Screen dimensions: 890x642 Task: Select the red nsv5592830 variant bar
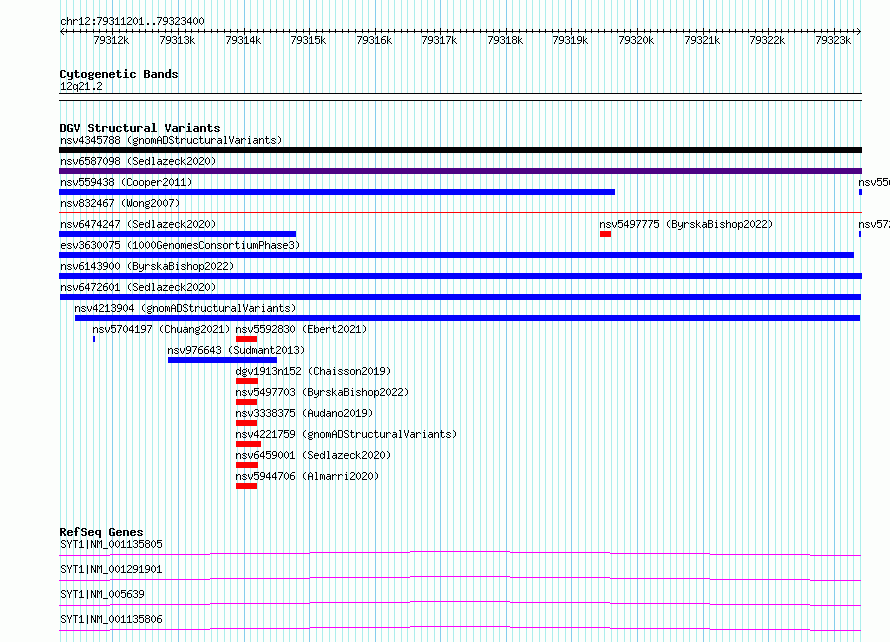point(246,339)
